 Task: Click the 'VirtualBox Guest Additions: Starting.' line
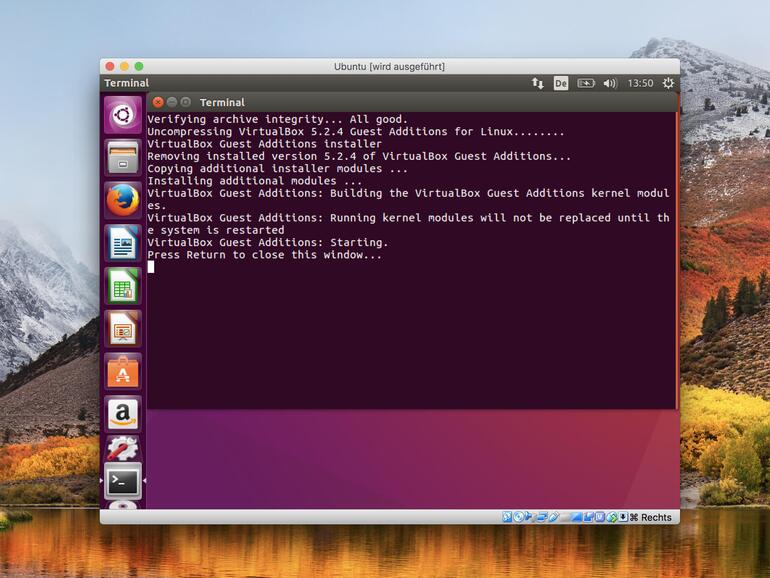[x=268, y=242]
